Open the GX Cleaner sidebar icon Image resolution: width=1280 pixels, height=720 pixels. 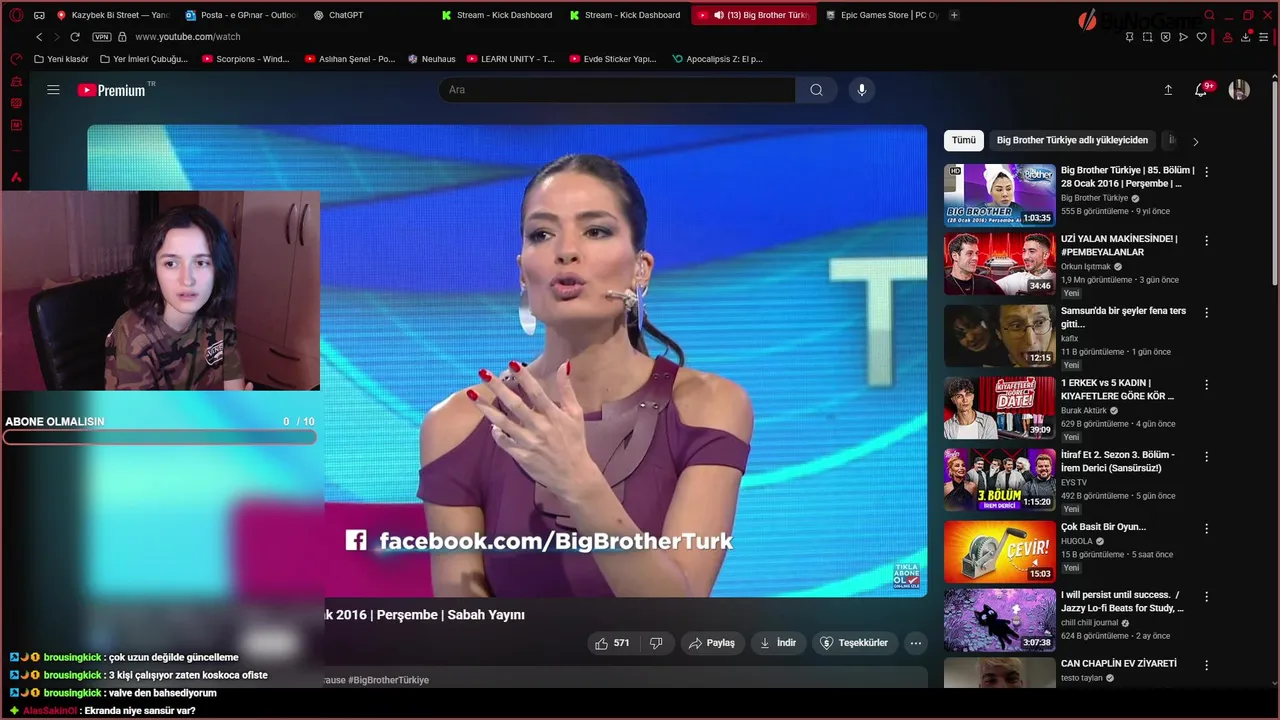[x=16, y=81]
